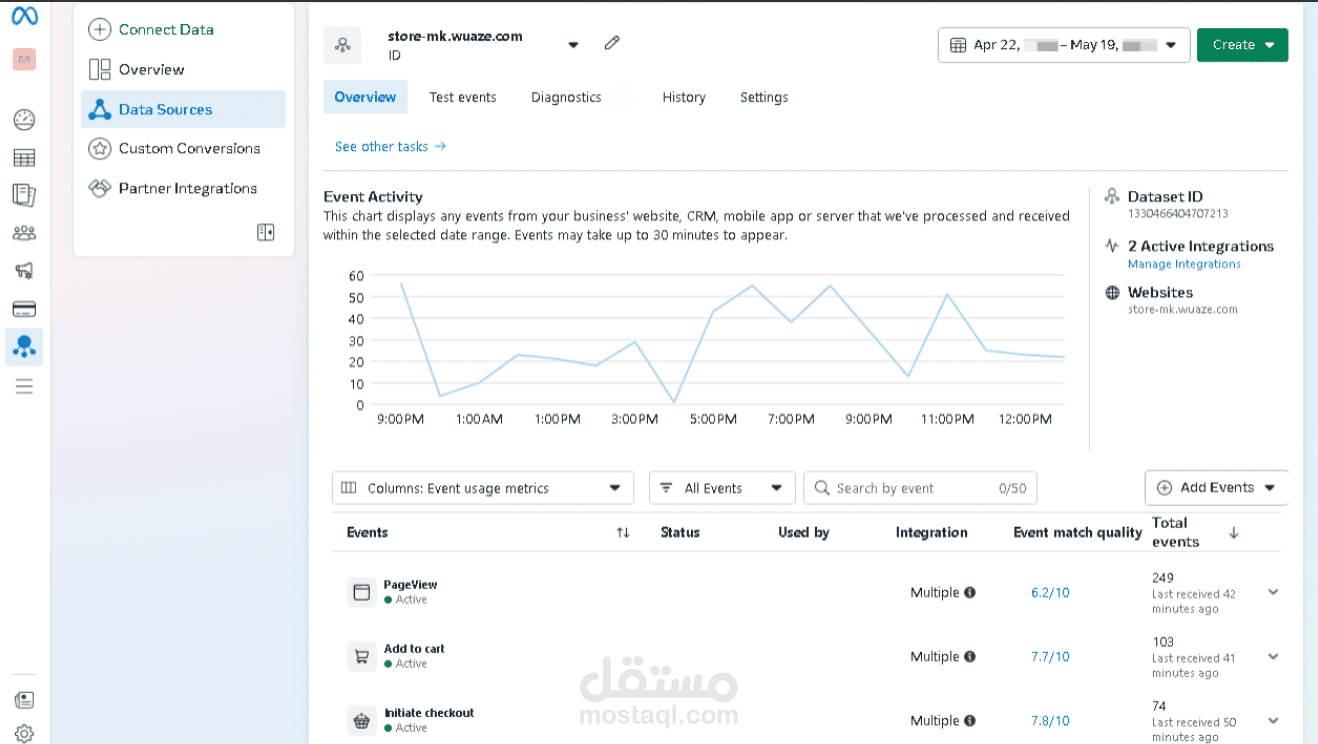Click the Initiate checkout basket icon
Screen dimensions: 1318x744
[361, 720]
